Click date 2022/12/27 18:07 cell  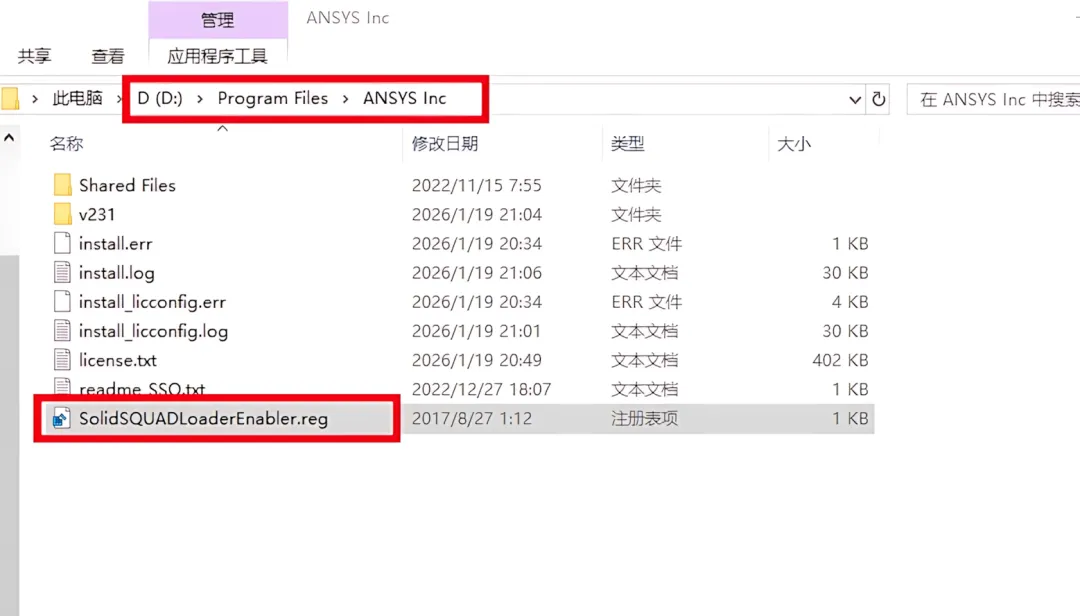pos(481,389)
